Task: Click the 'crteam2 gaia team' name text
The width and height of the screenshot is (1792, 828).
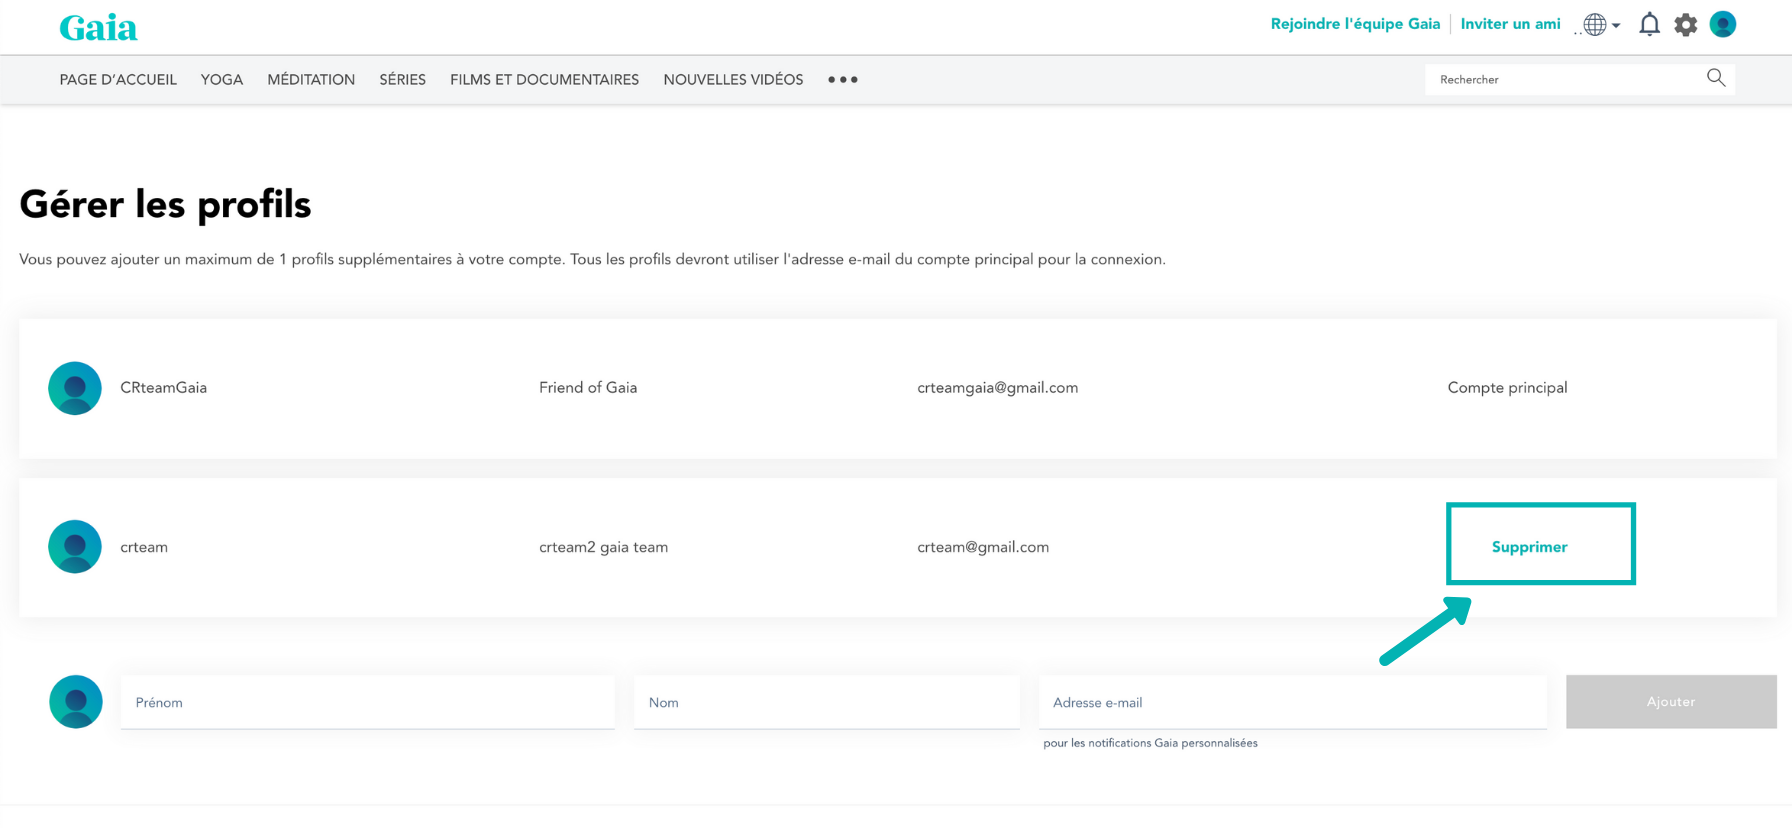Action: (603, 547)
